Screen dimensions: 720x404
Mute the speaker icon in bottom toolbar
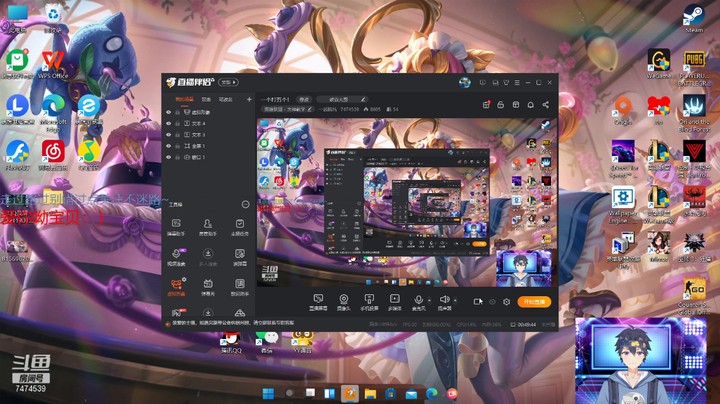pos(444,300)
